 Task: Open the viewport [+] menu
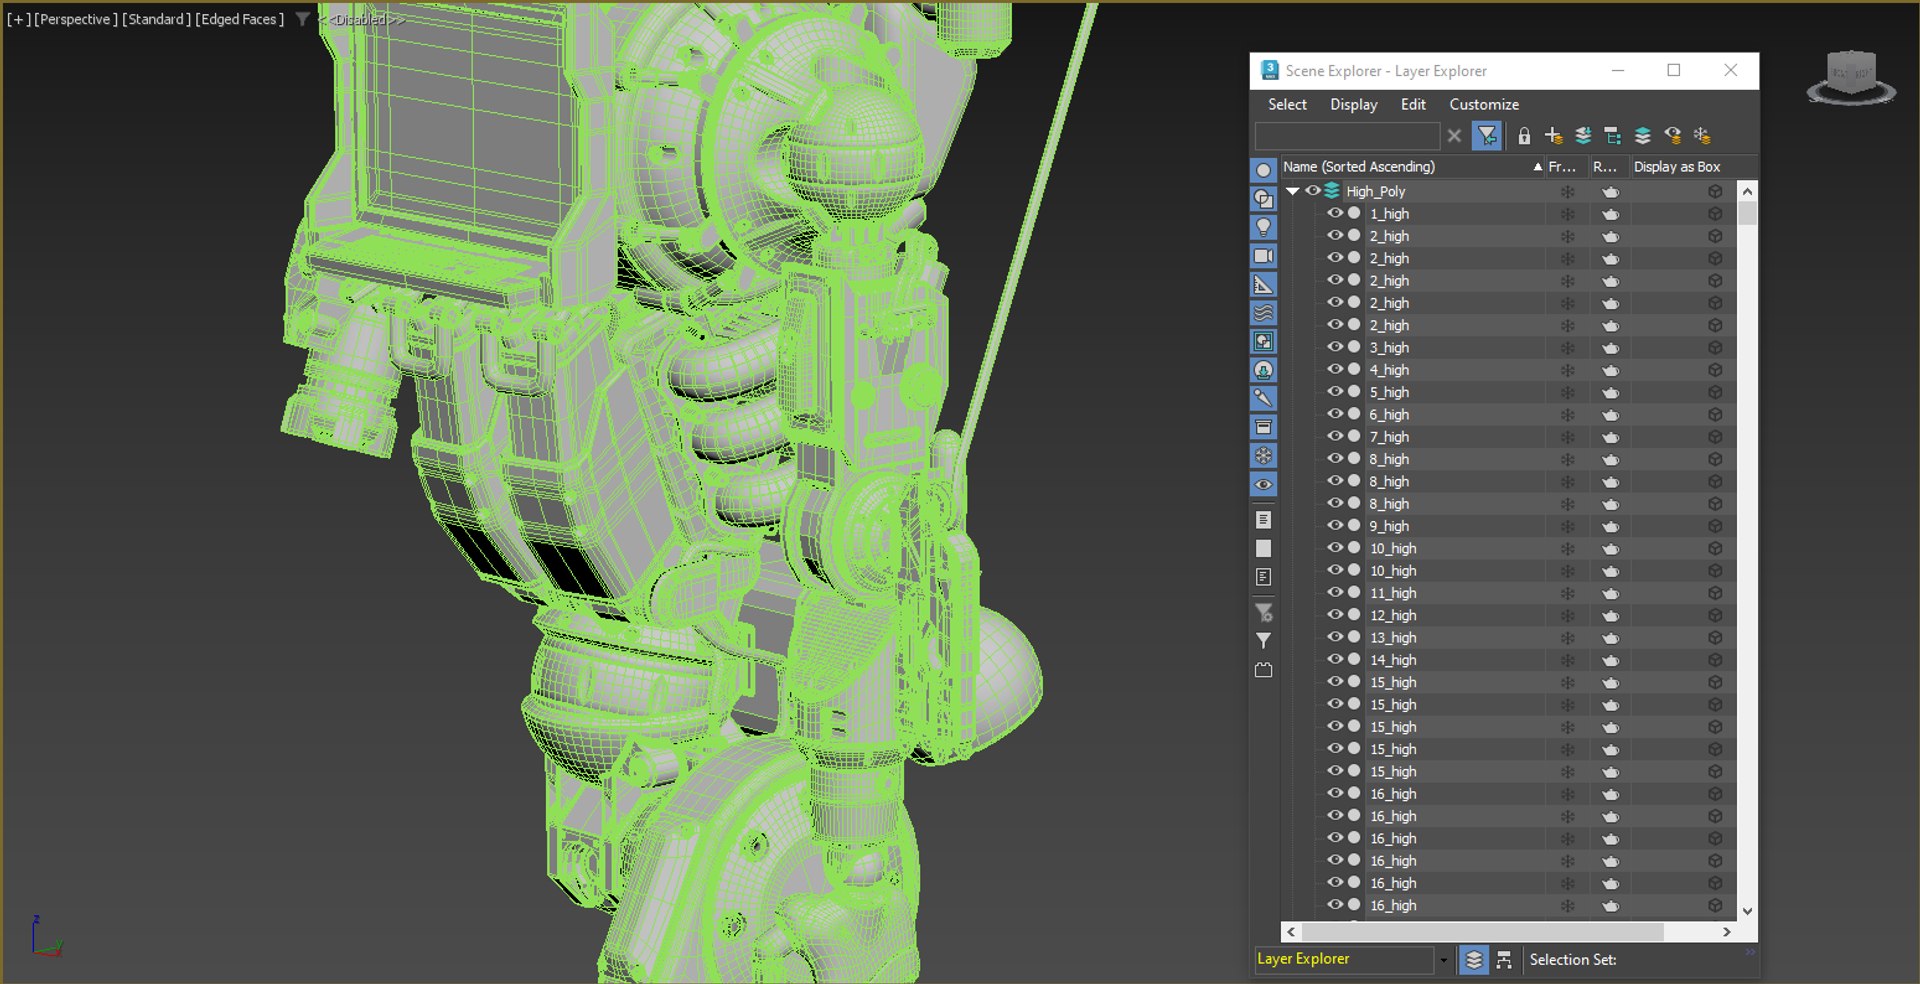(18, 19)
